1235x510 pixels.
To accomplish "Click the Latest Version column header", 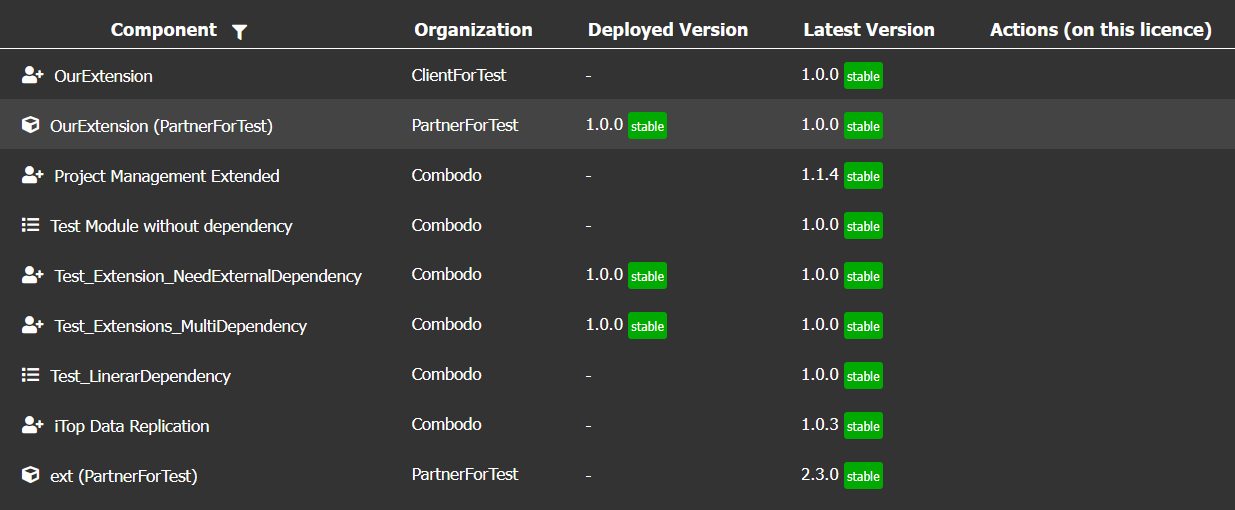I will click(868, 30).
